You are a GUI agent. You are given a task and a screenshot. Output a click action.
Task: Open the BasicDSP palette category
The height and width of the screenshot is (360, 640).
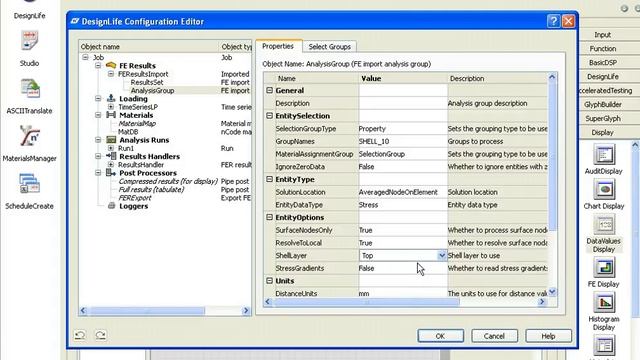602,62
